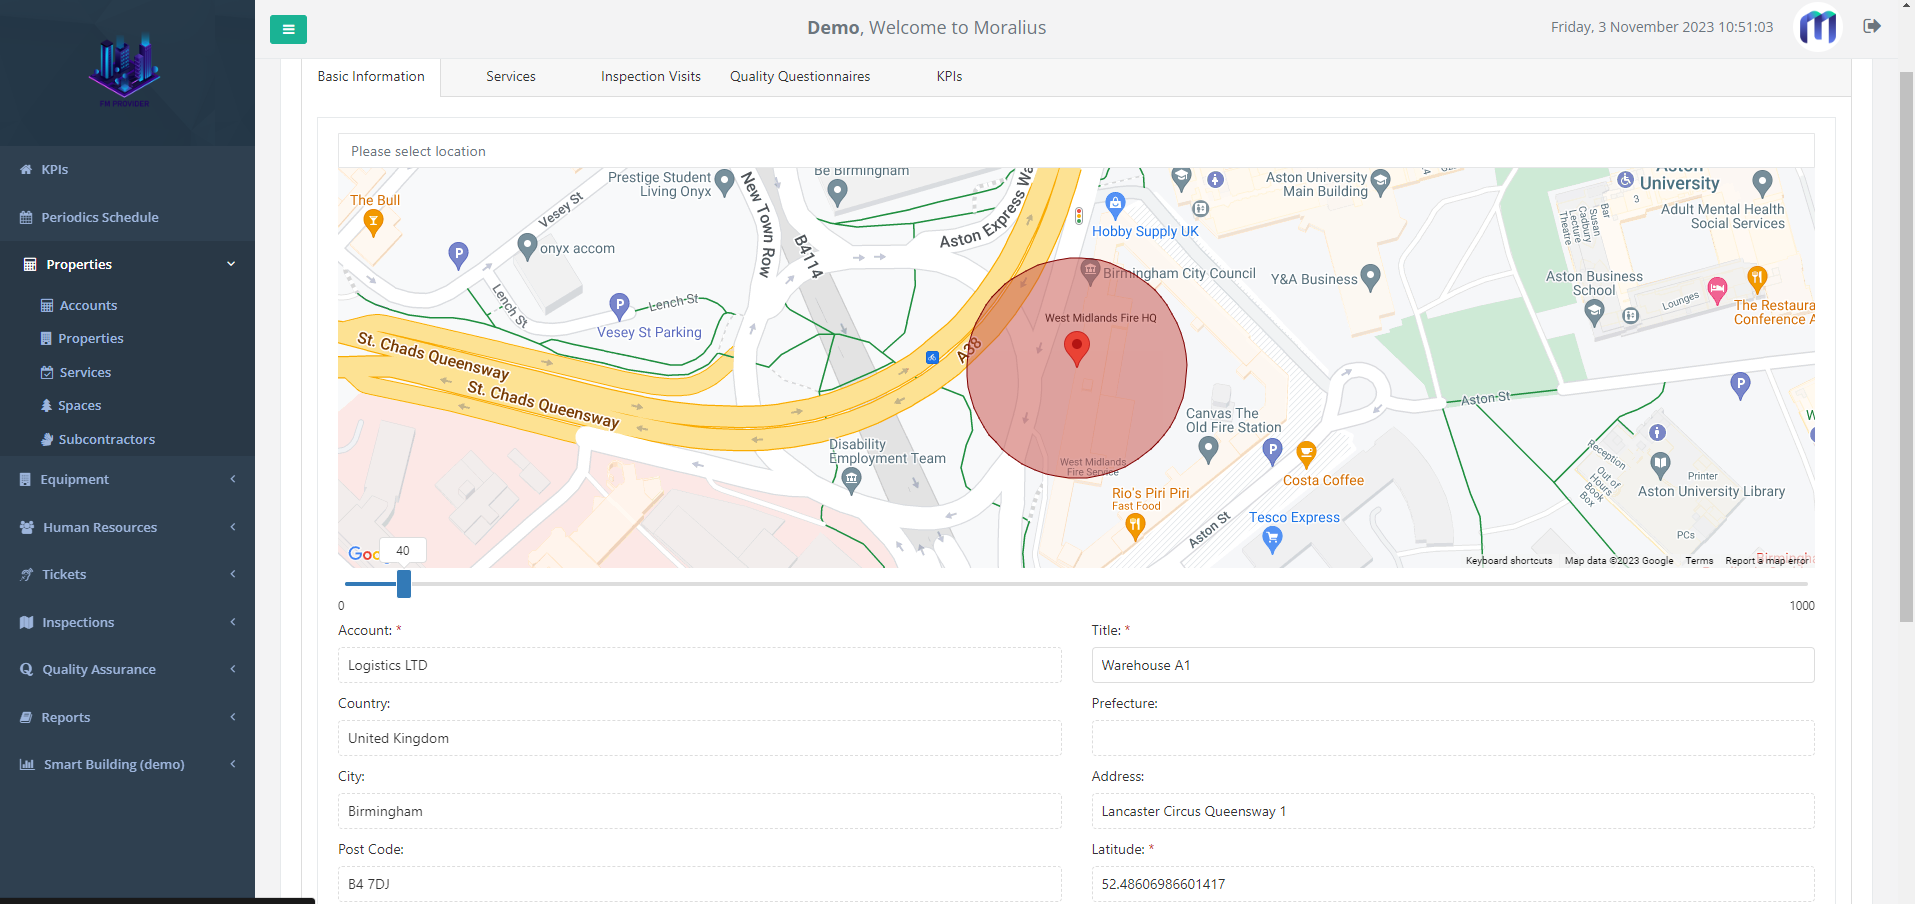The width and height of the screenshot is (1915, 904).
Task: Click the page vertical scrollbar
Action: click(x=1906, y=345)
